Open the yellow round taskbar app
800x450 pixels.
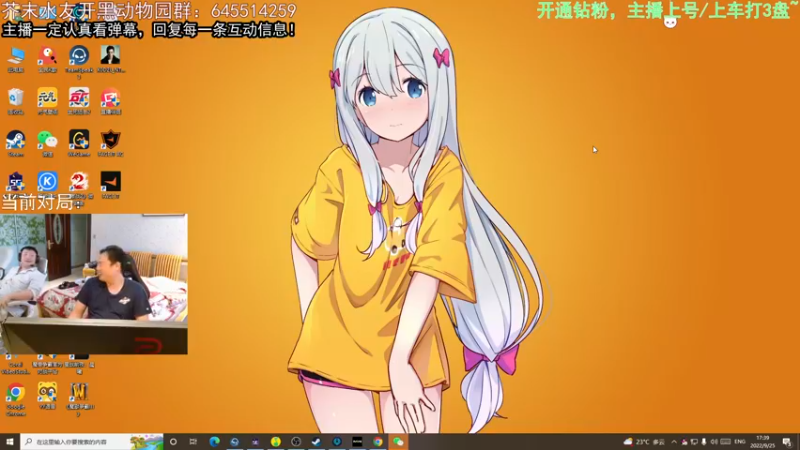pyautogui.click(x=276, y=442)
